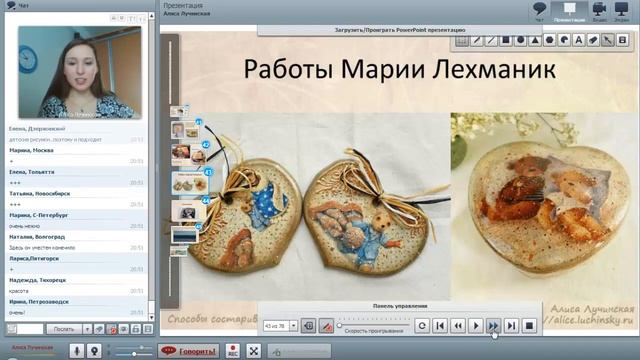Select slide thumbnail numbered 44
Viewport: 640px width, 360px height.
tap(188, 211)
